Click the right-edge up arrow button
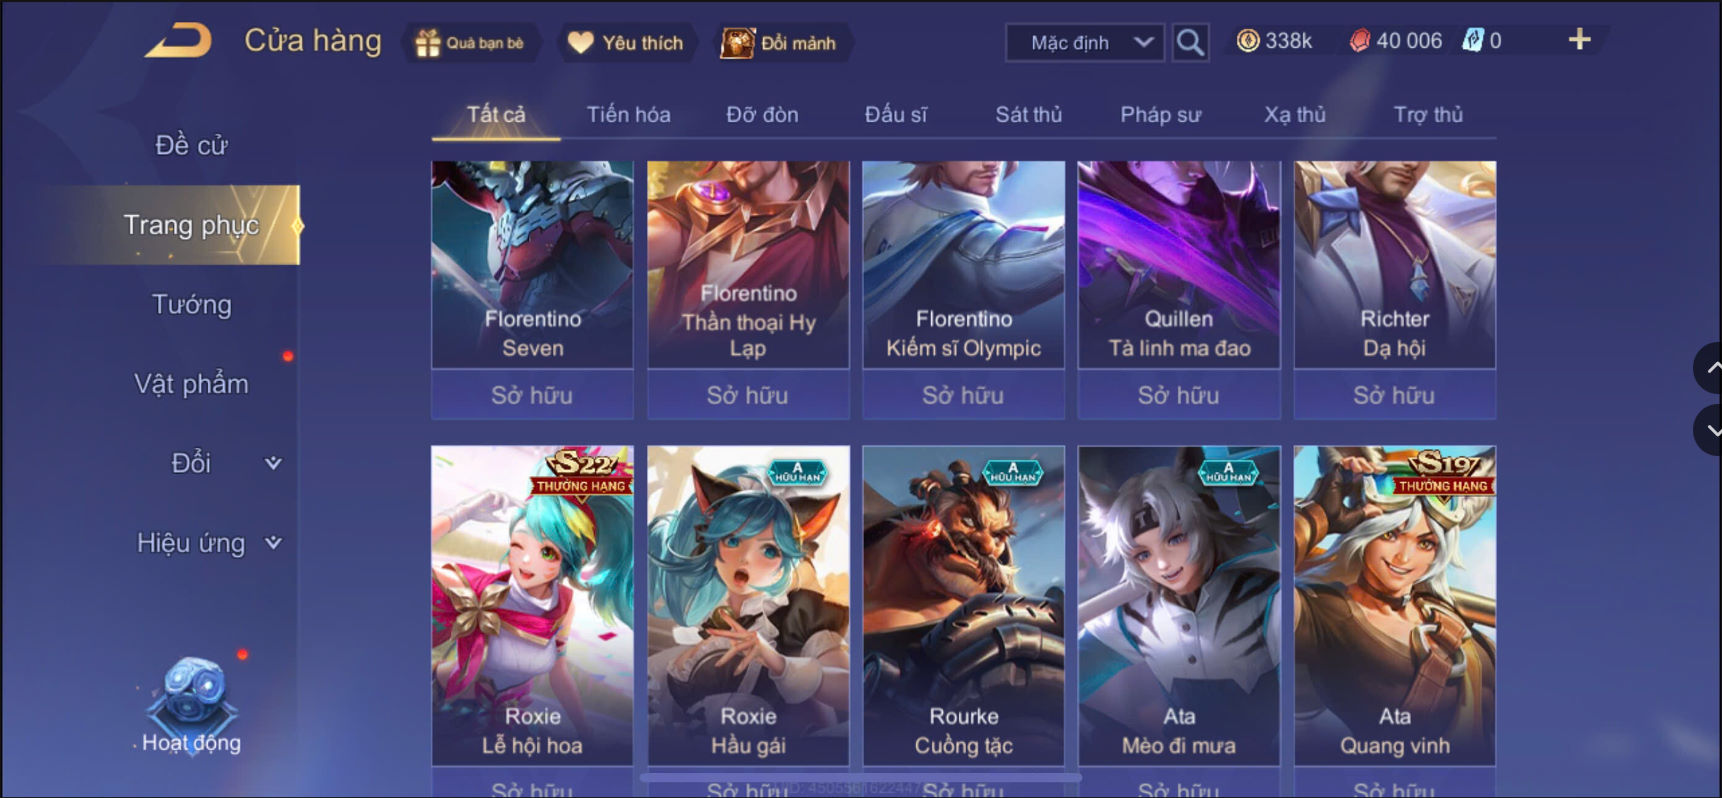 1709,368
